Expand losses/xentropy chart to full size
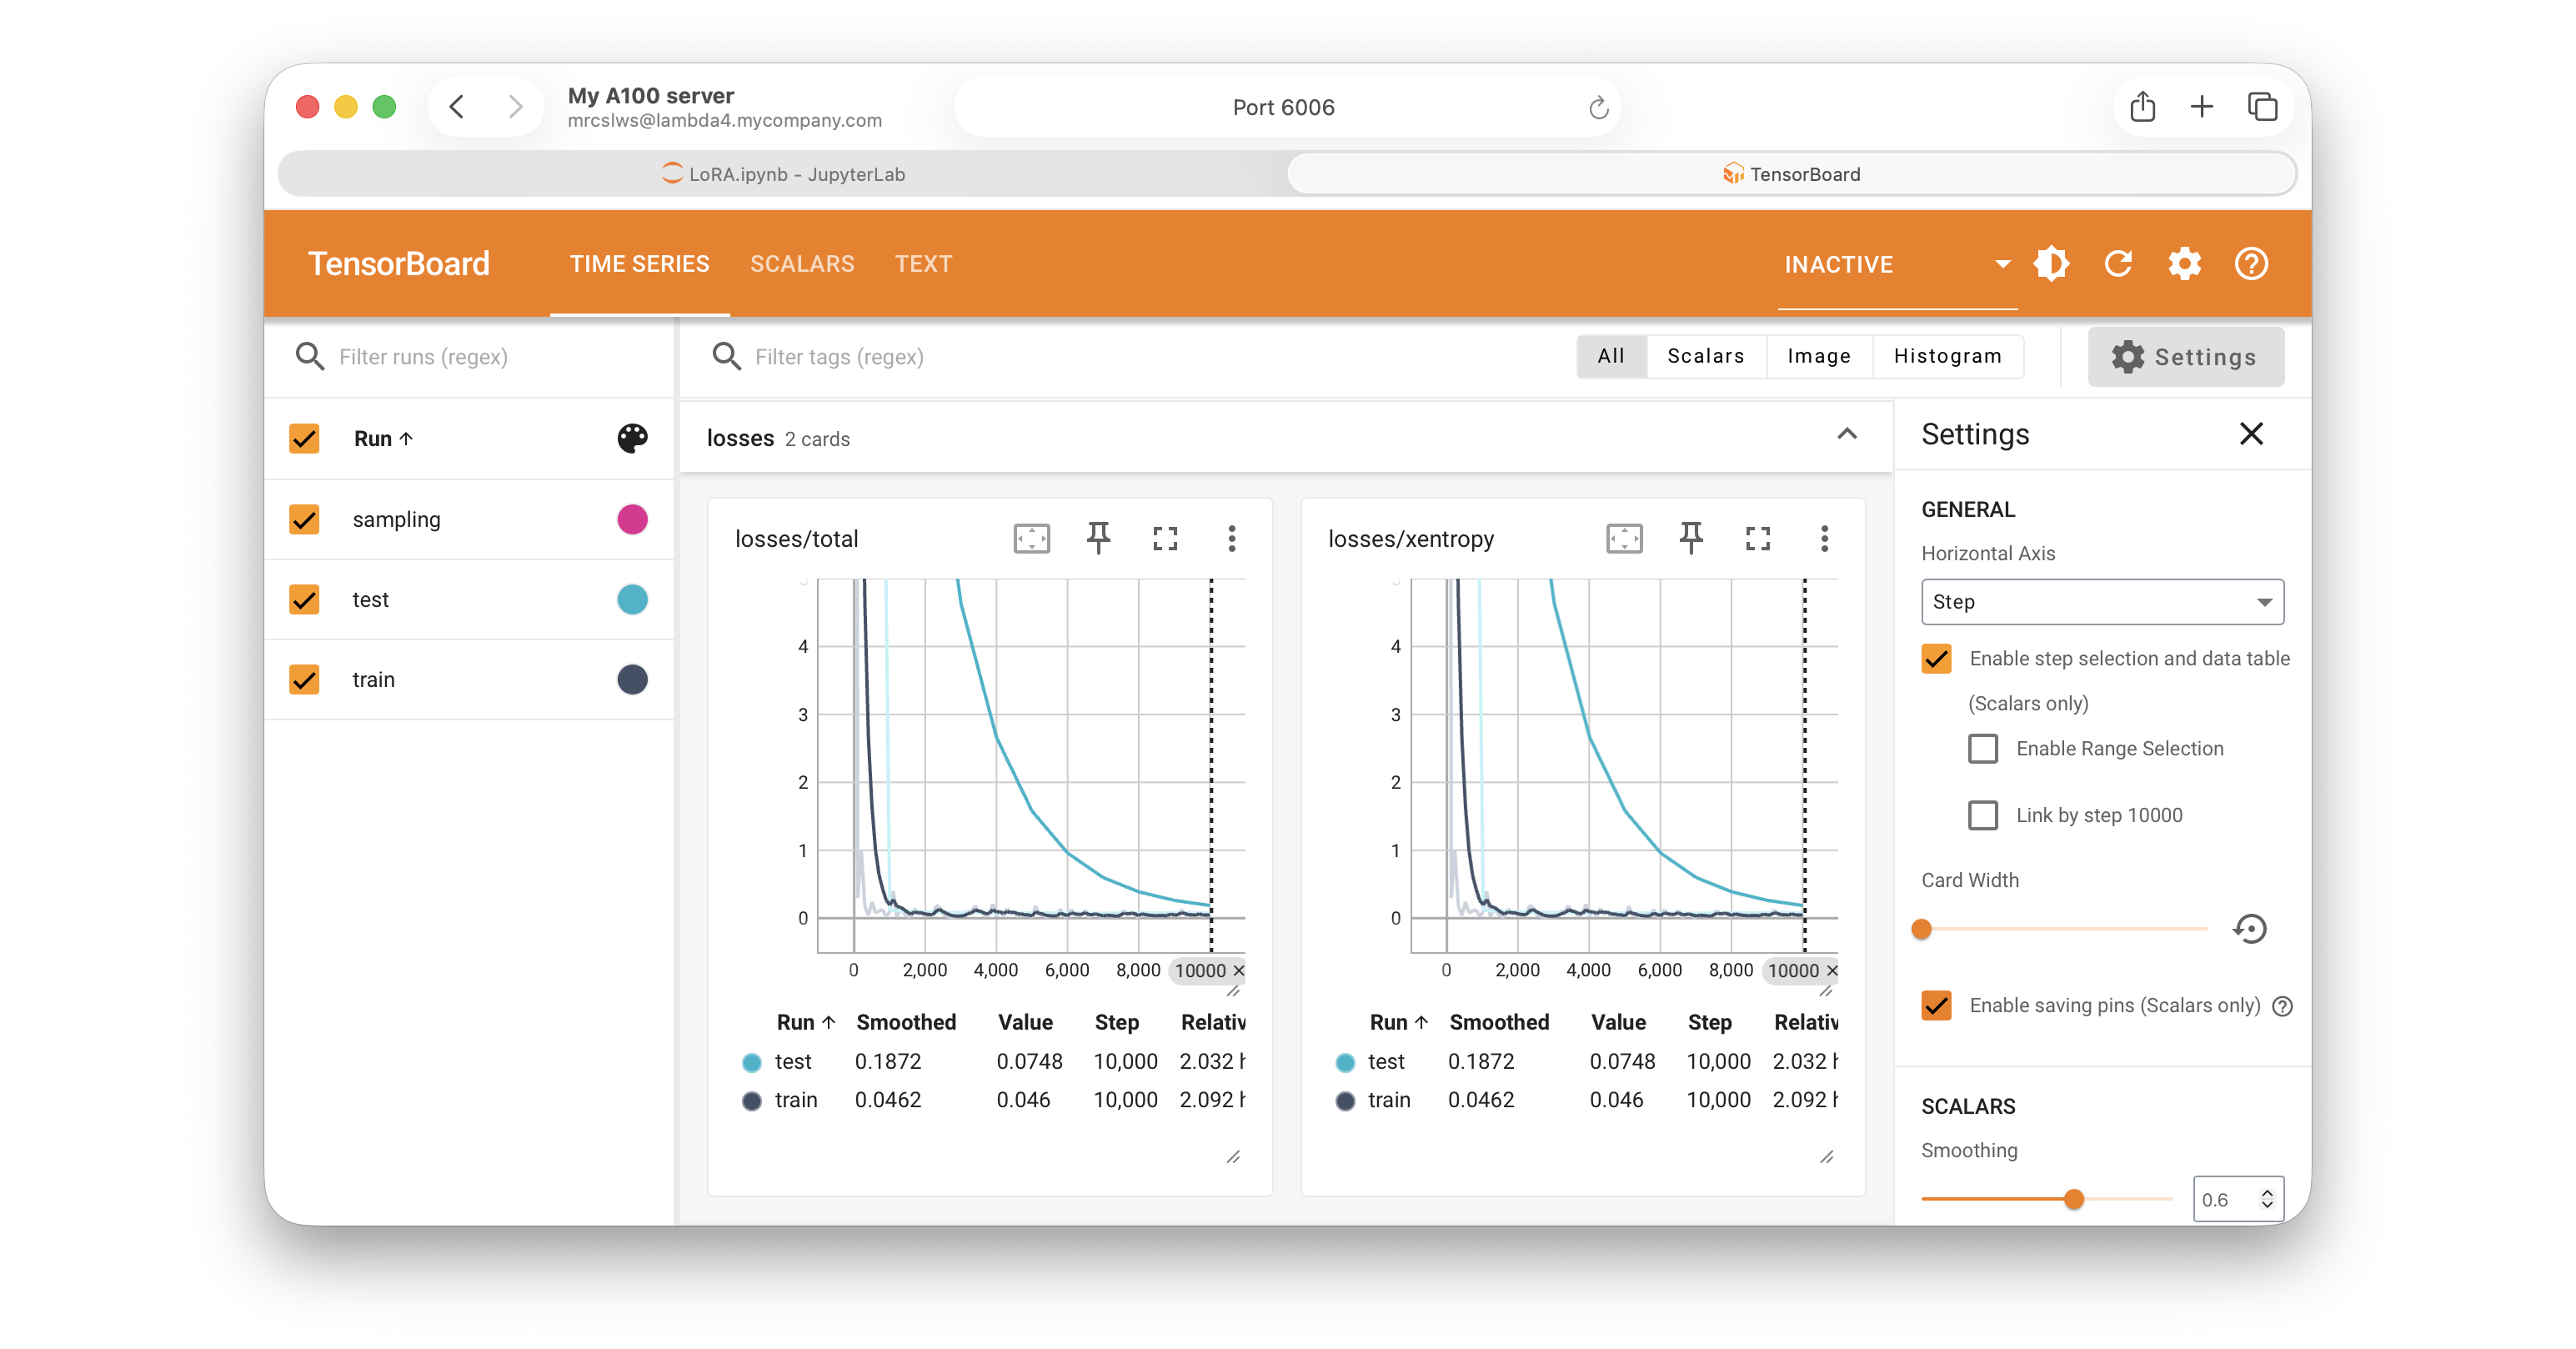This screenshot has height=1349, width=2576. pyautogui.click(x=1757, y=538)
